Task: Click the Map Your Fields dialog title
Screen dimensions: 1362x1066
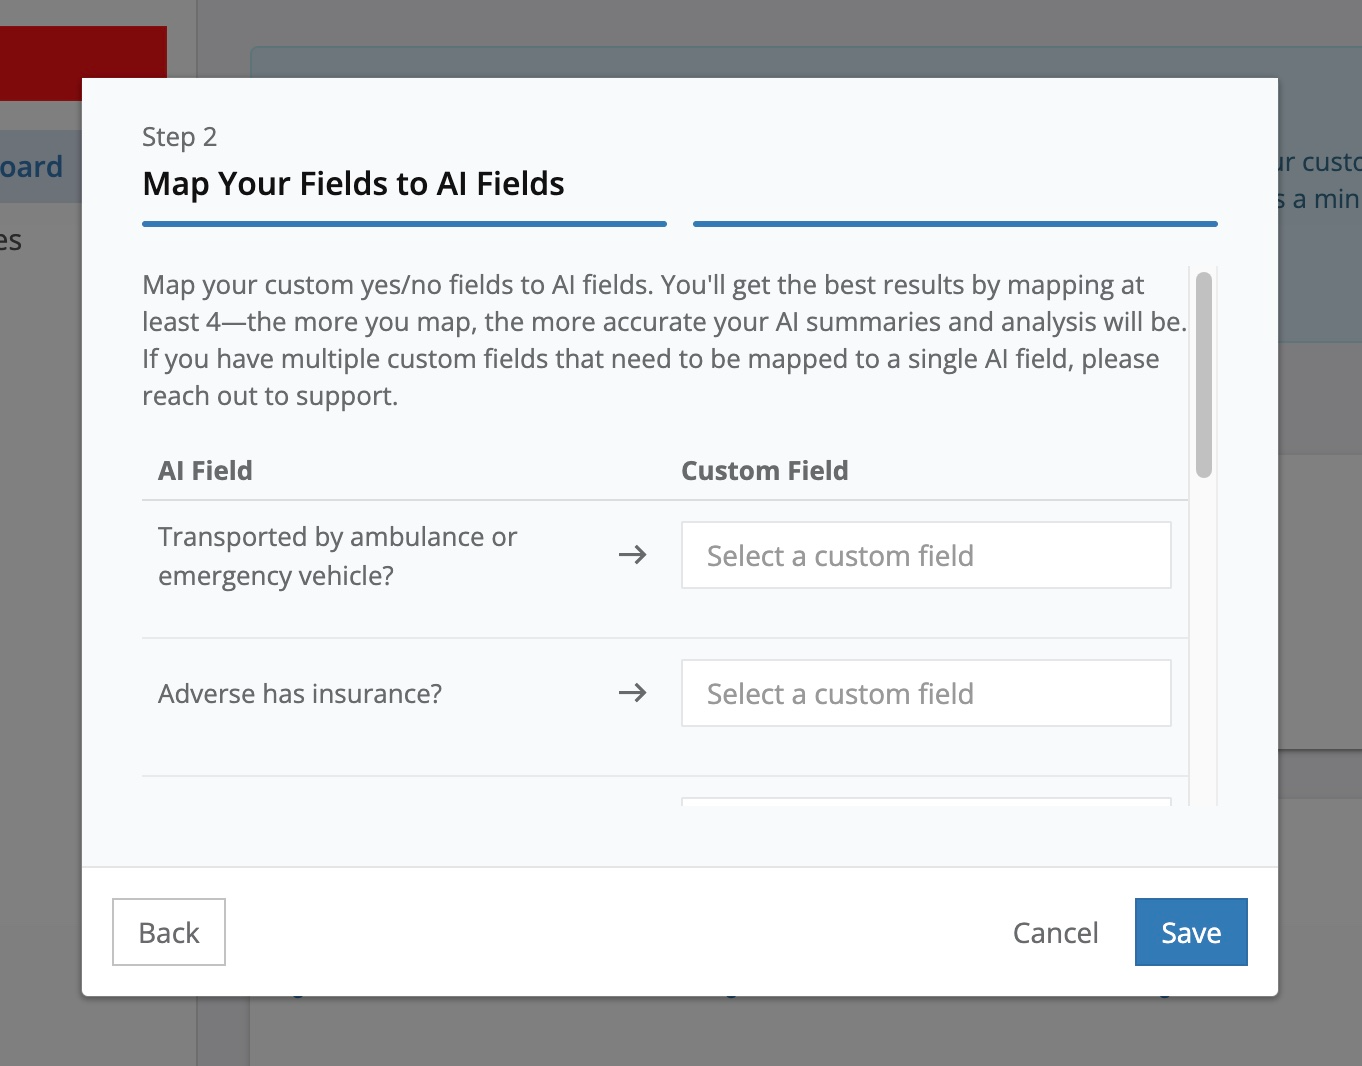Action: coord(354,183)
